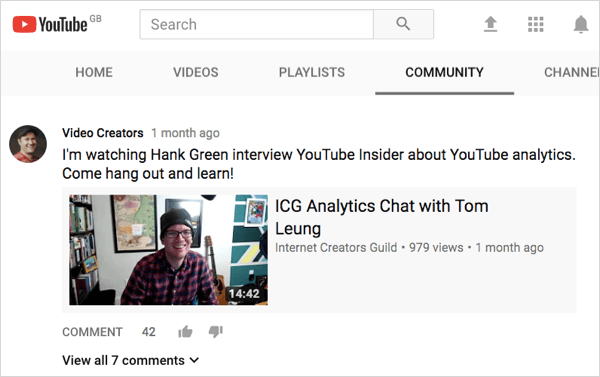Screen dimensions: 600x377
Task: Switch to the Videos tab
Action: (x=196, y=72)
